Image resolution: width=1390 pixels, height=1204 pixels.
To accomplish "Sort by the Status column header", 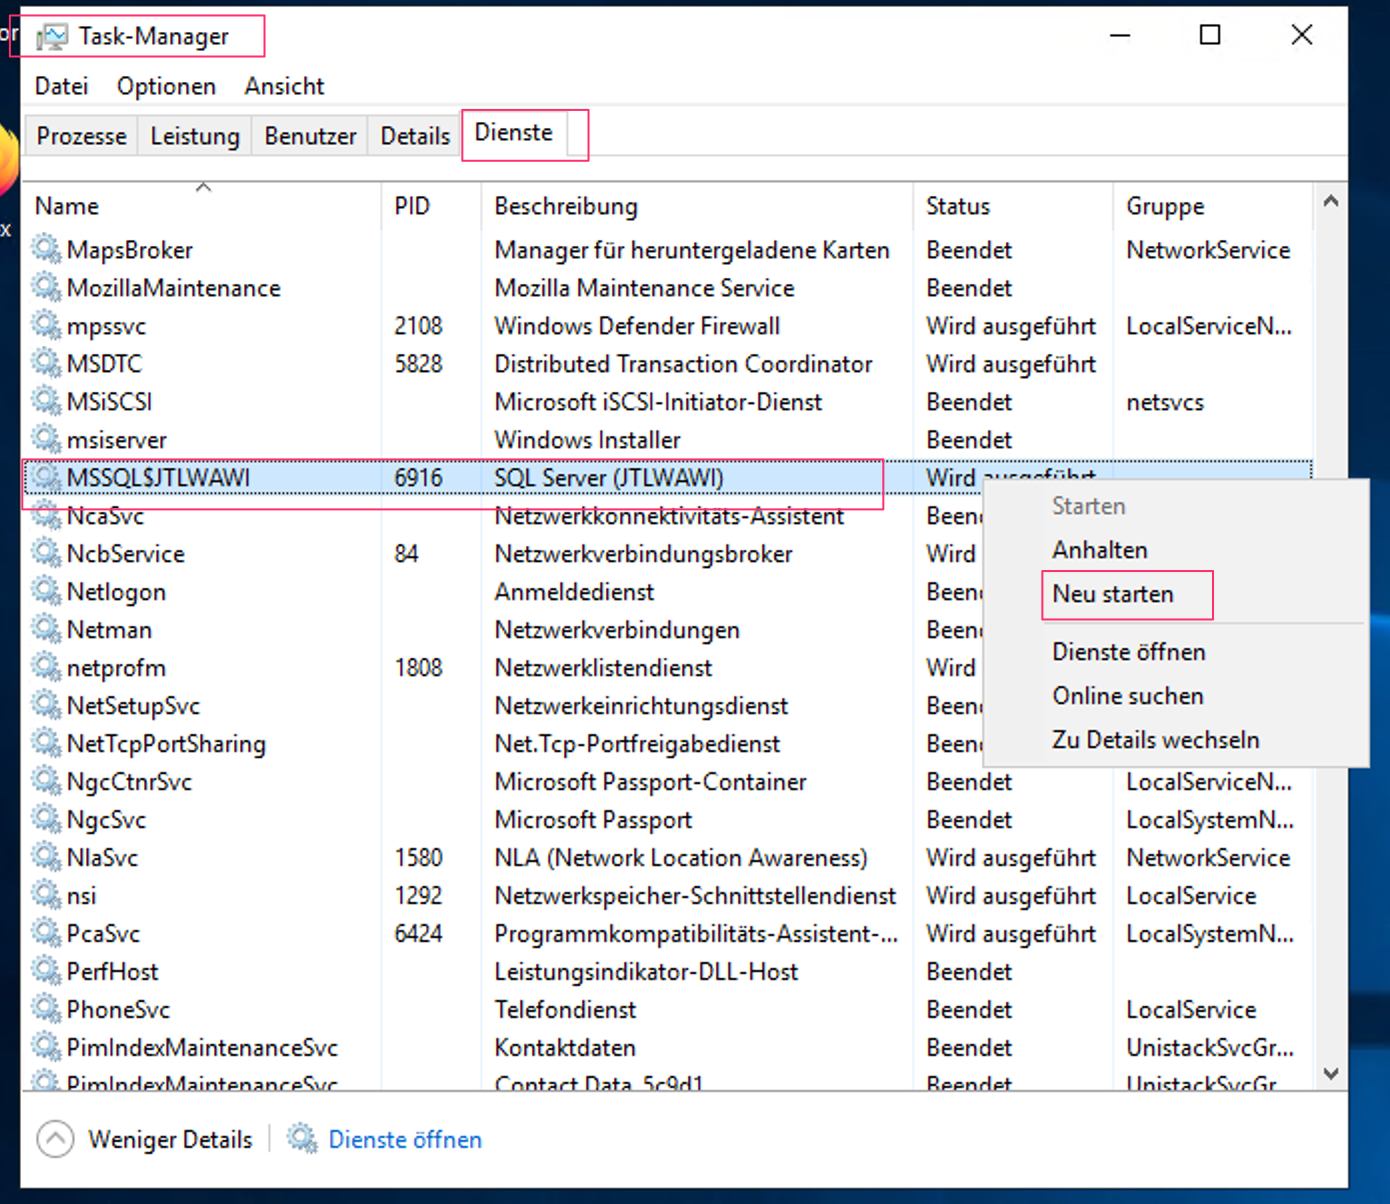I will coord(1014,206).
